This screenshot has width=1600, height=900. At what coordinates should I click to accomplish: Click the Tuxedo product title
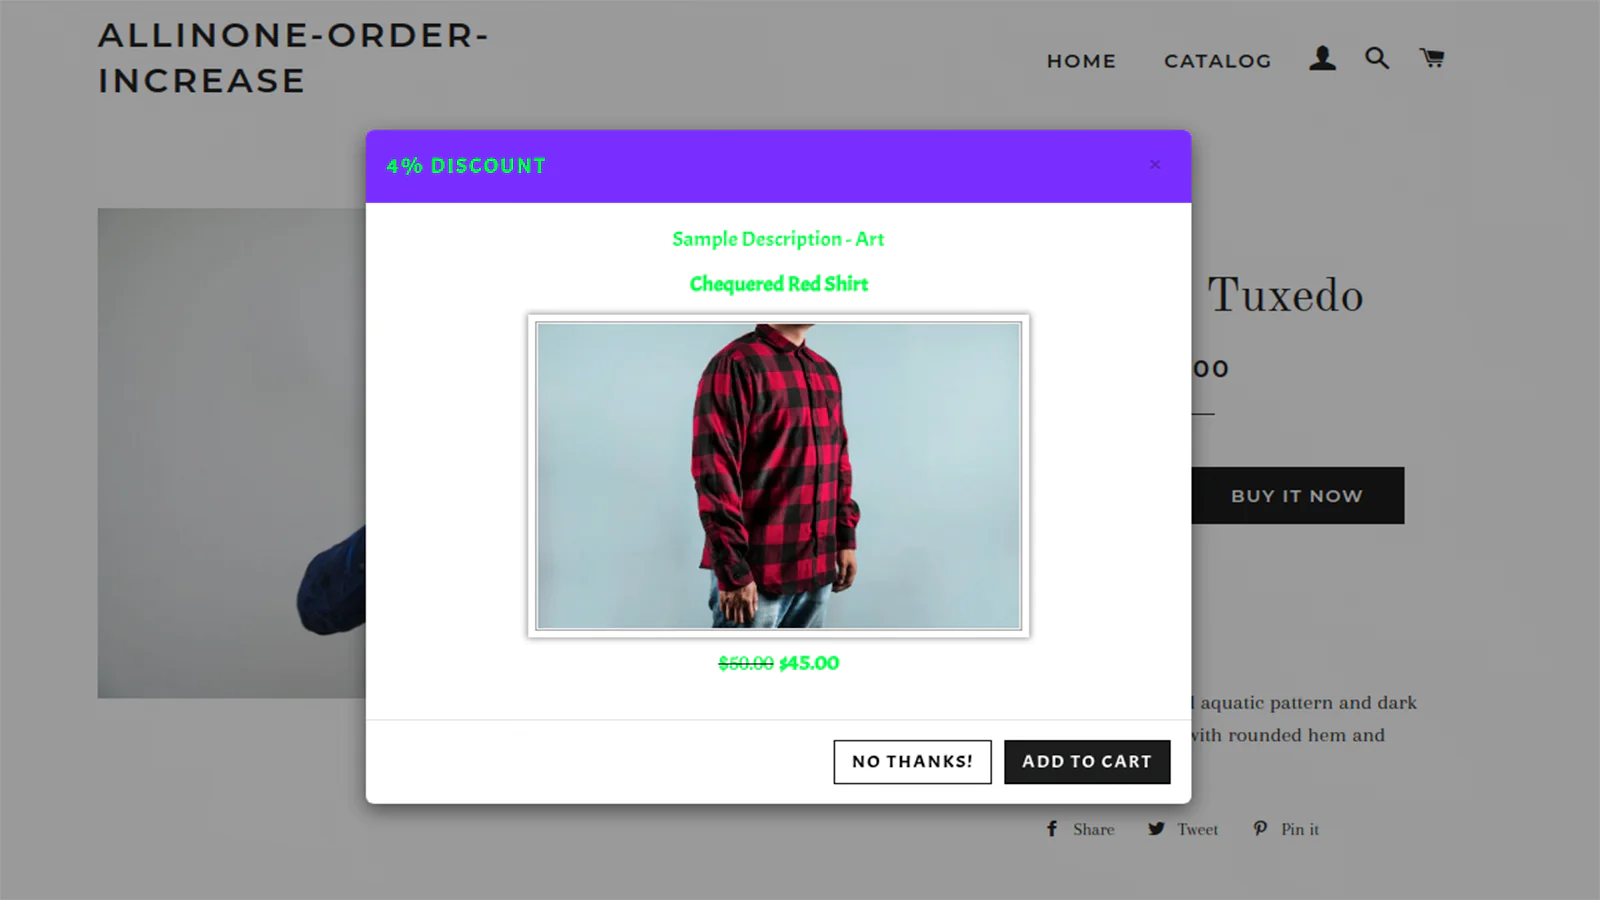(x=1285, y=295)
